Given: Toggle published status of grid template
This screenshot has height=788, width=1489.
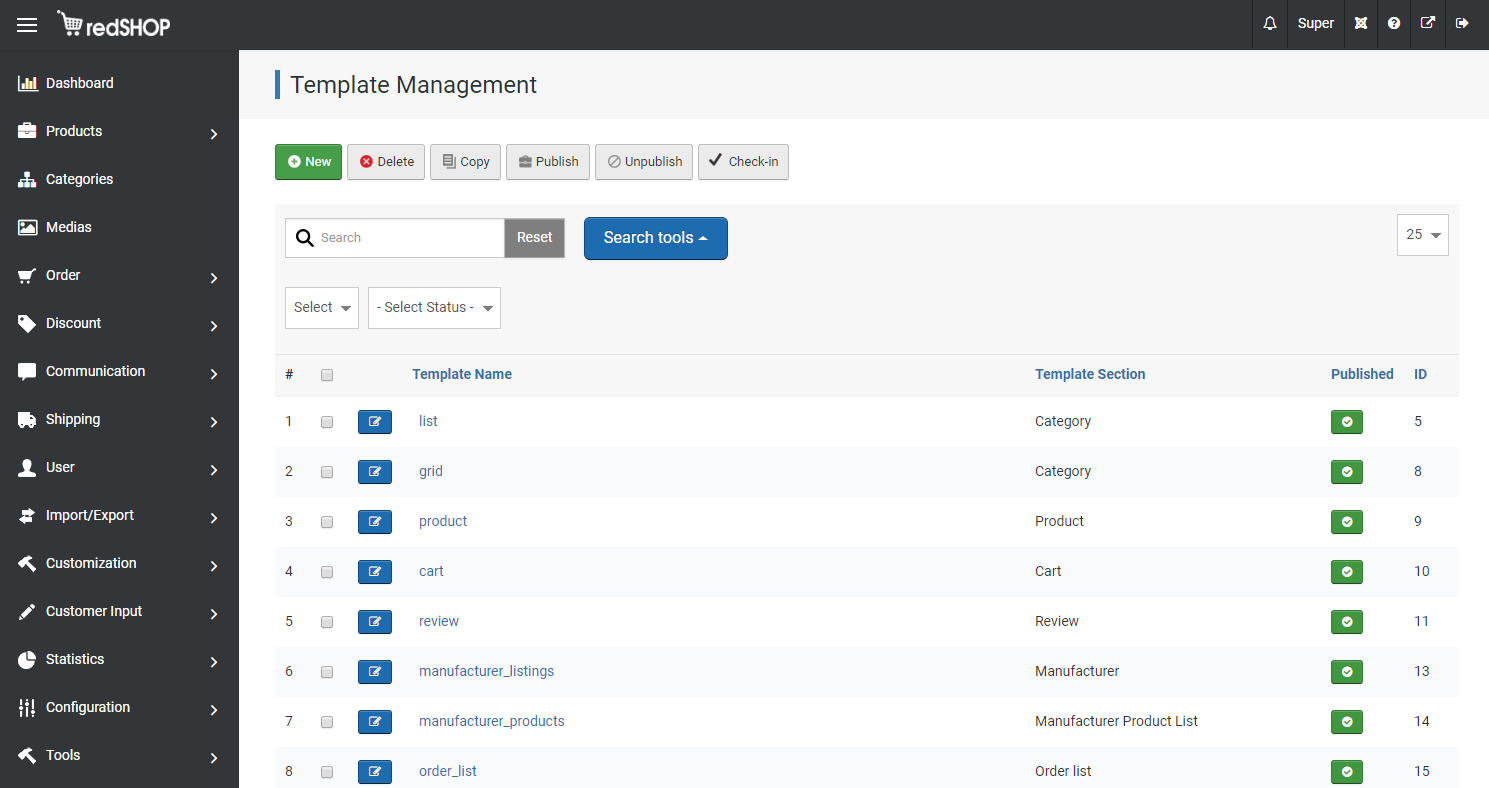Looking at the screenshot, I should (x=1347, y=472).
